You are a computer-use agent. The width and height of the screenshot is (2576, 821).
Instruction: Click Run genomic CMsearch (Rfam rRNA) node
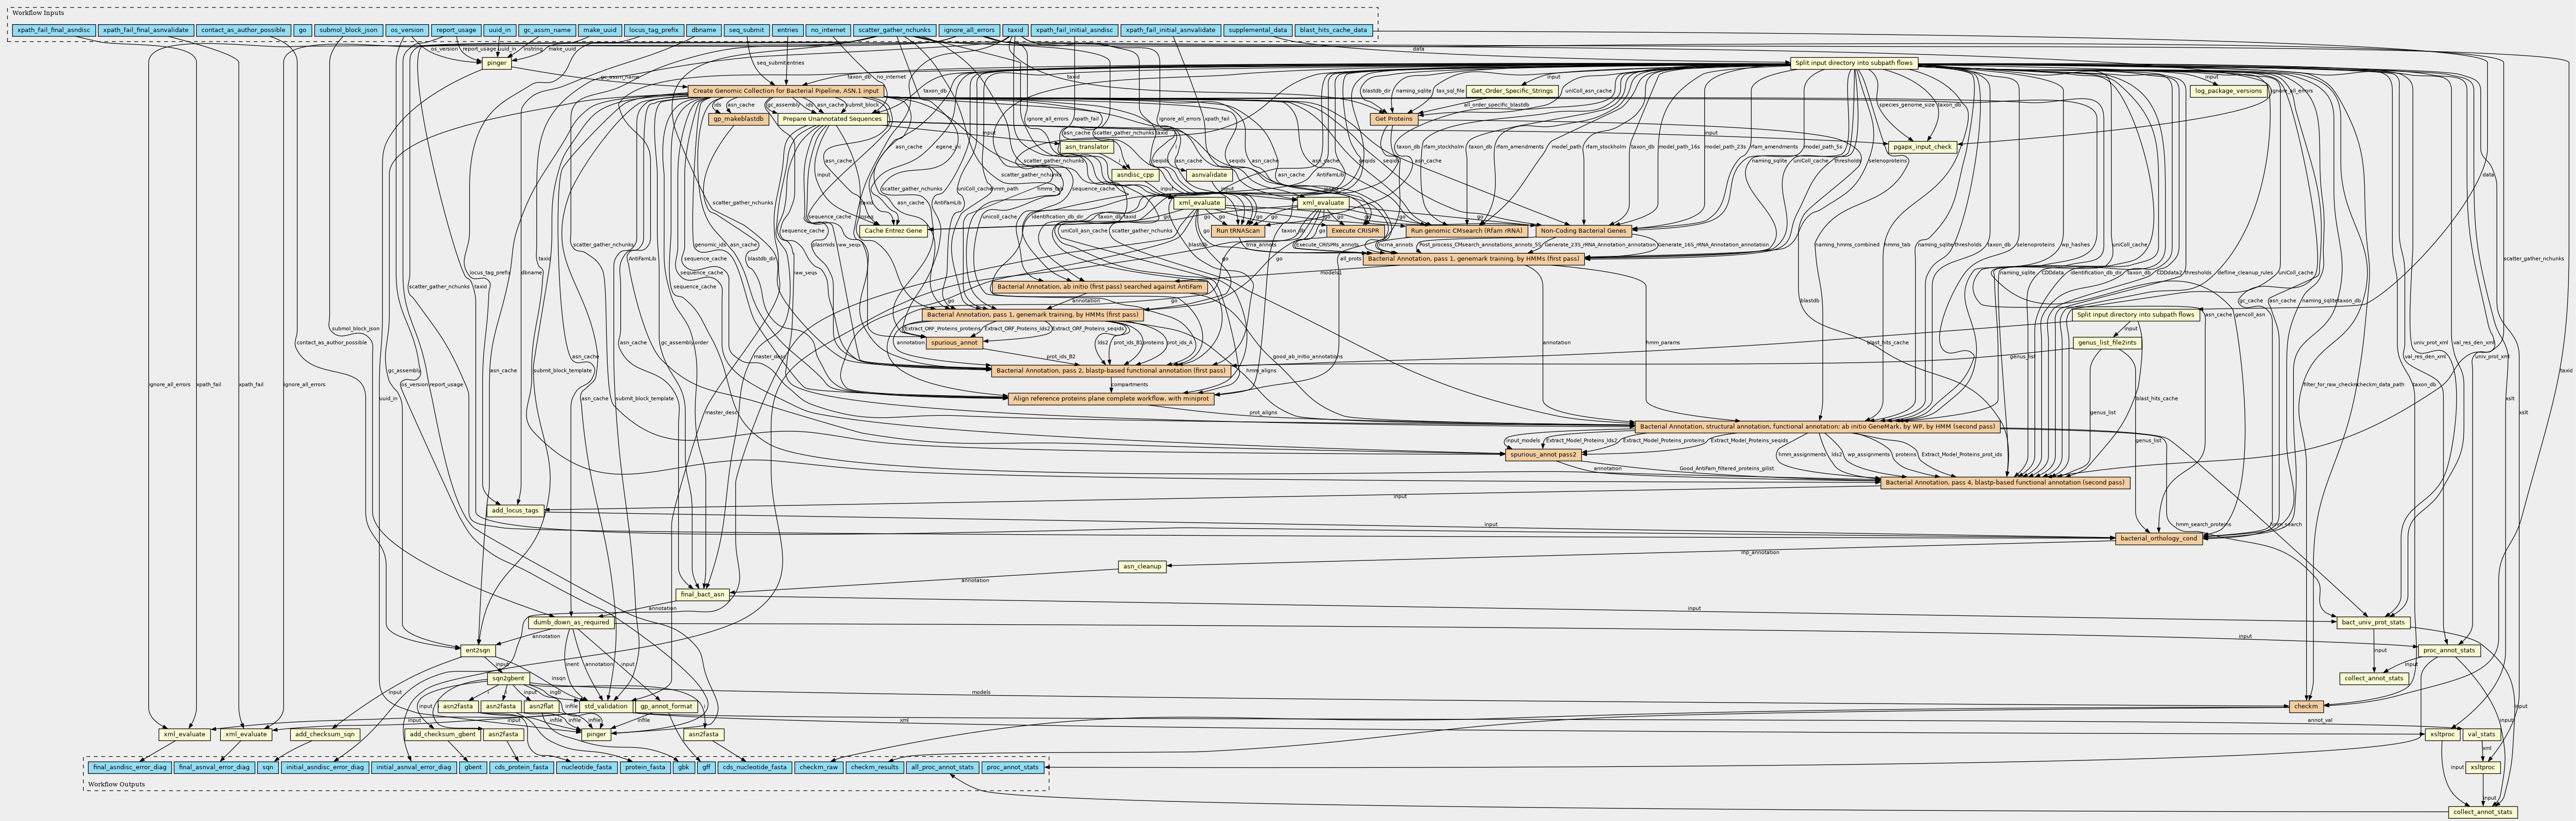(x=1466, y=231)
